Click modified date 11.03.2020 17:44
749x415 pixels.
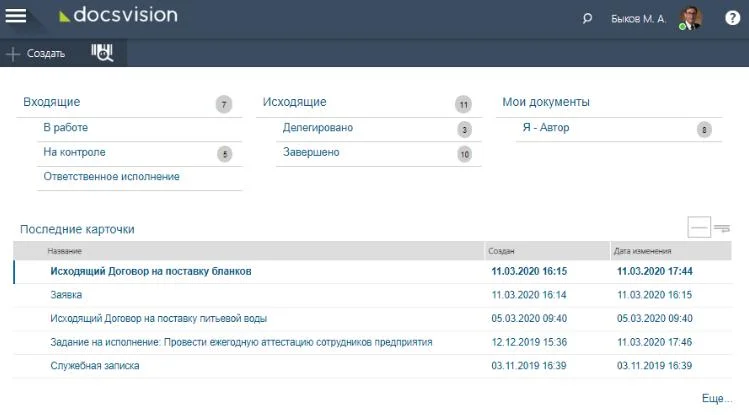coord(655,271)
